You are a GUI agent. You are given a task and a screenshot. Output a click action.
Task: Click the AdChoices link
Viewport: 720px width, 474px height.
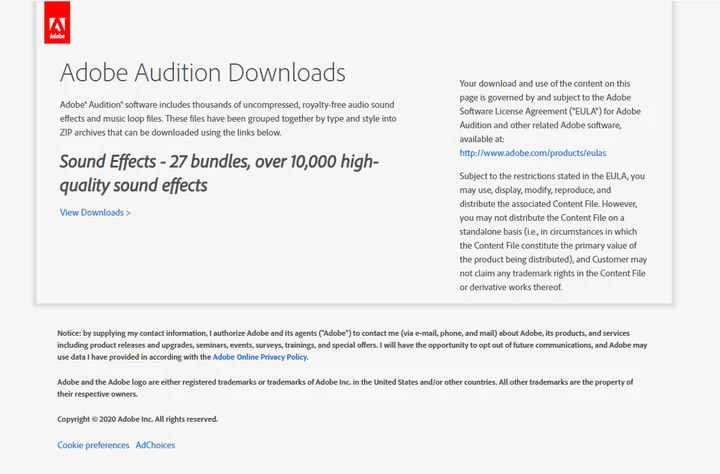click(x=155, y=445)
